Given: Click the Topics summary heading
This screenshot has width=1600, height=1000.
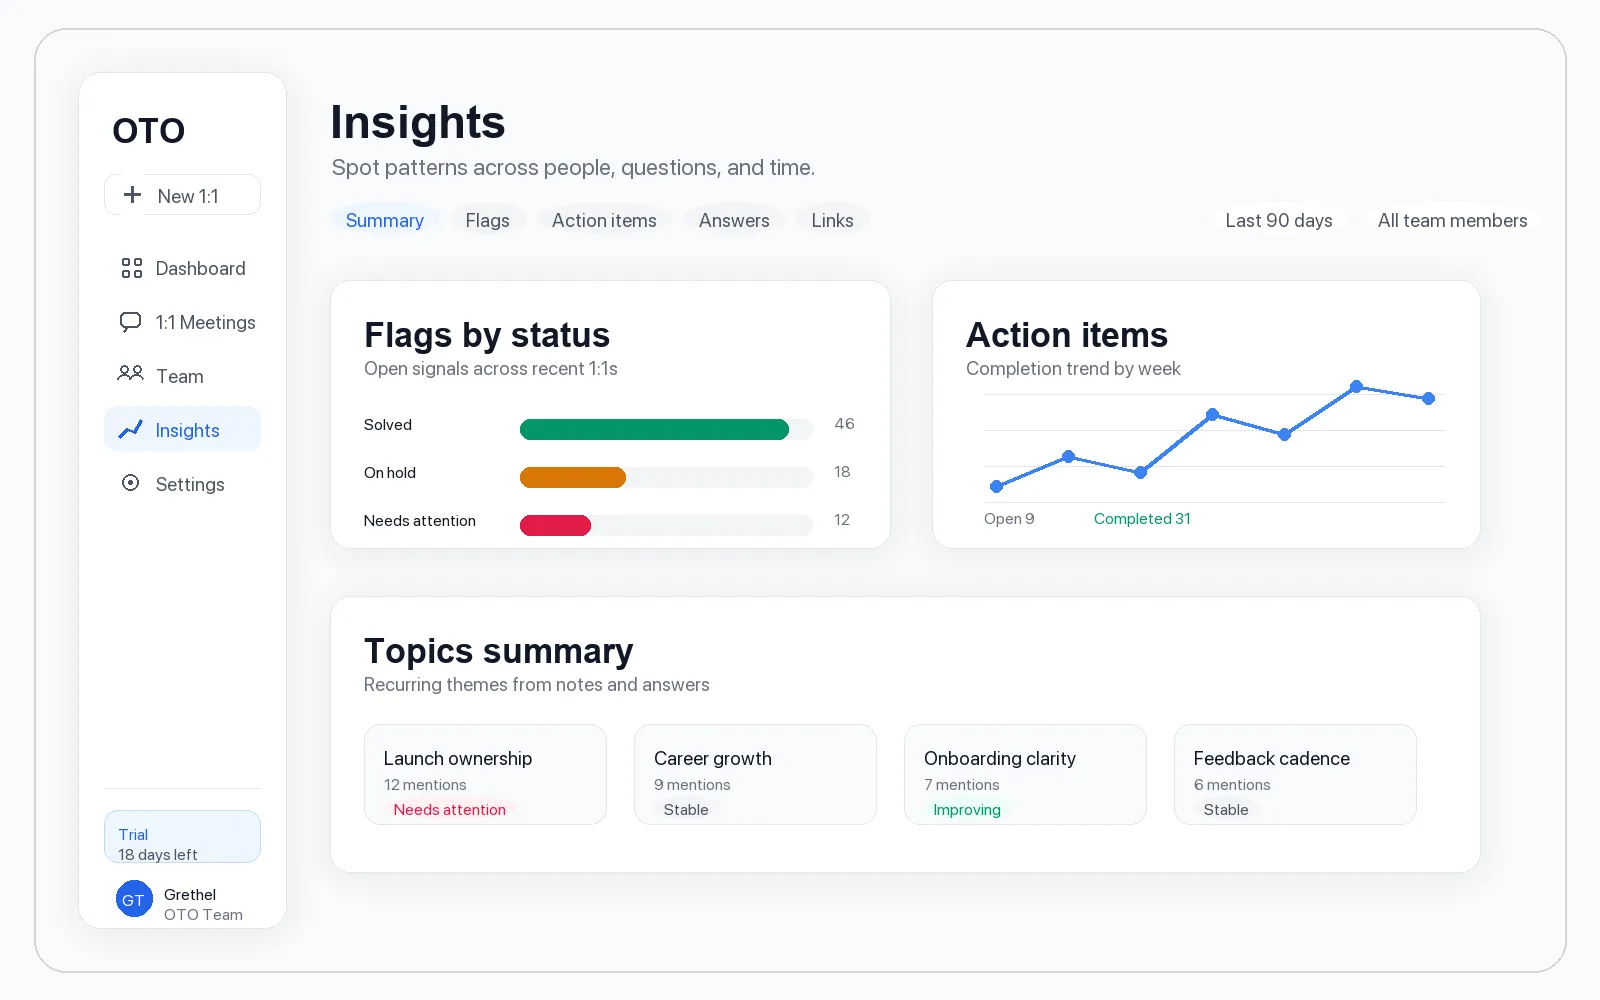Looking at the screenshot, I should click(499, 651).
